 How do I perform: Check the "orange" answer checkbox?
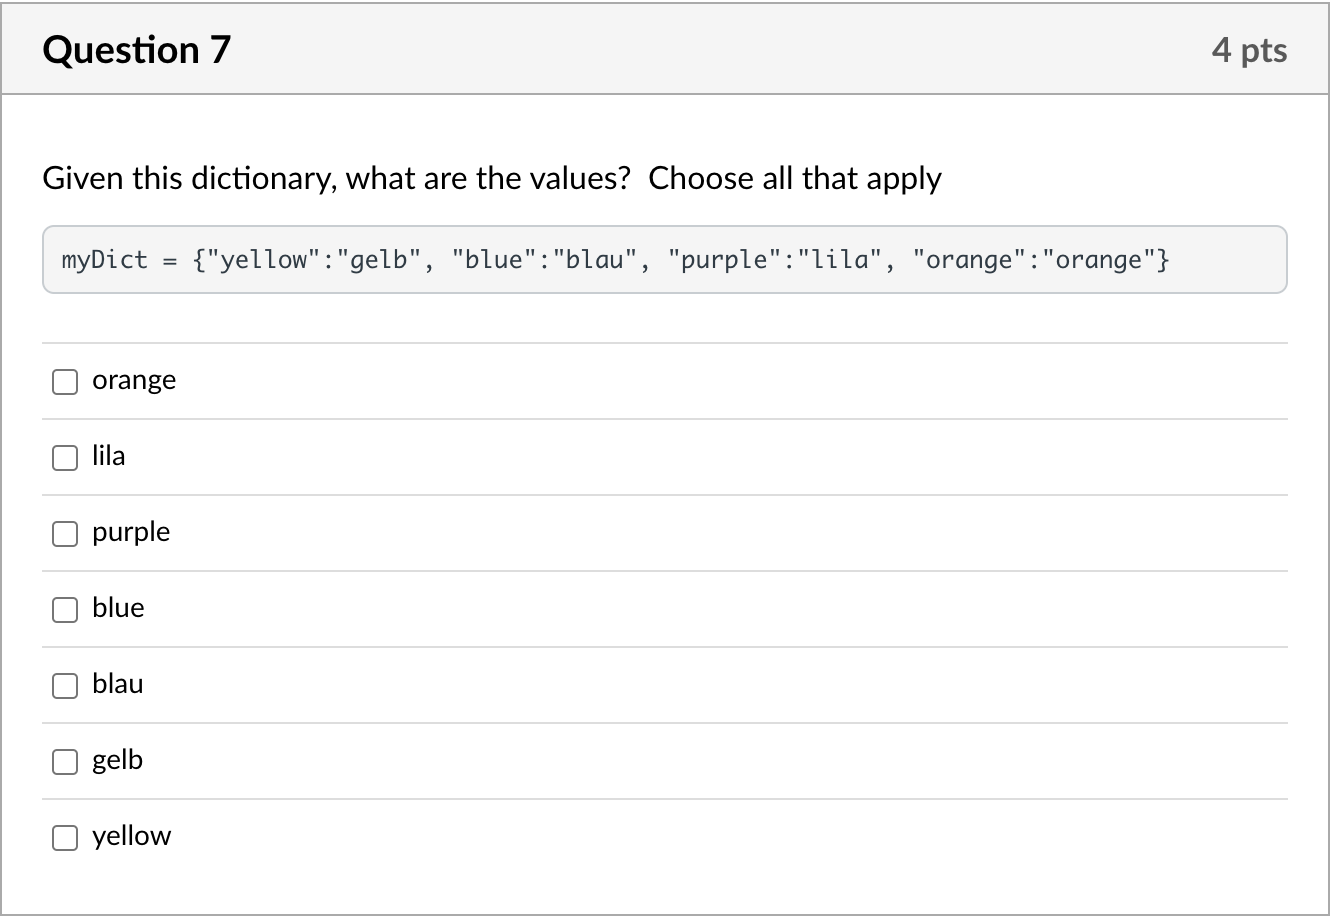(x=64, y=381)
